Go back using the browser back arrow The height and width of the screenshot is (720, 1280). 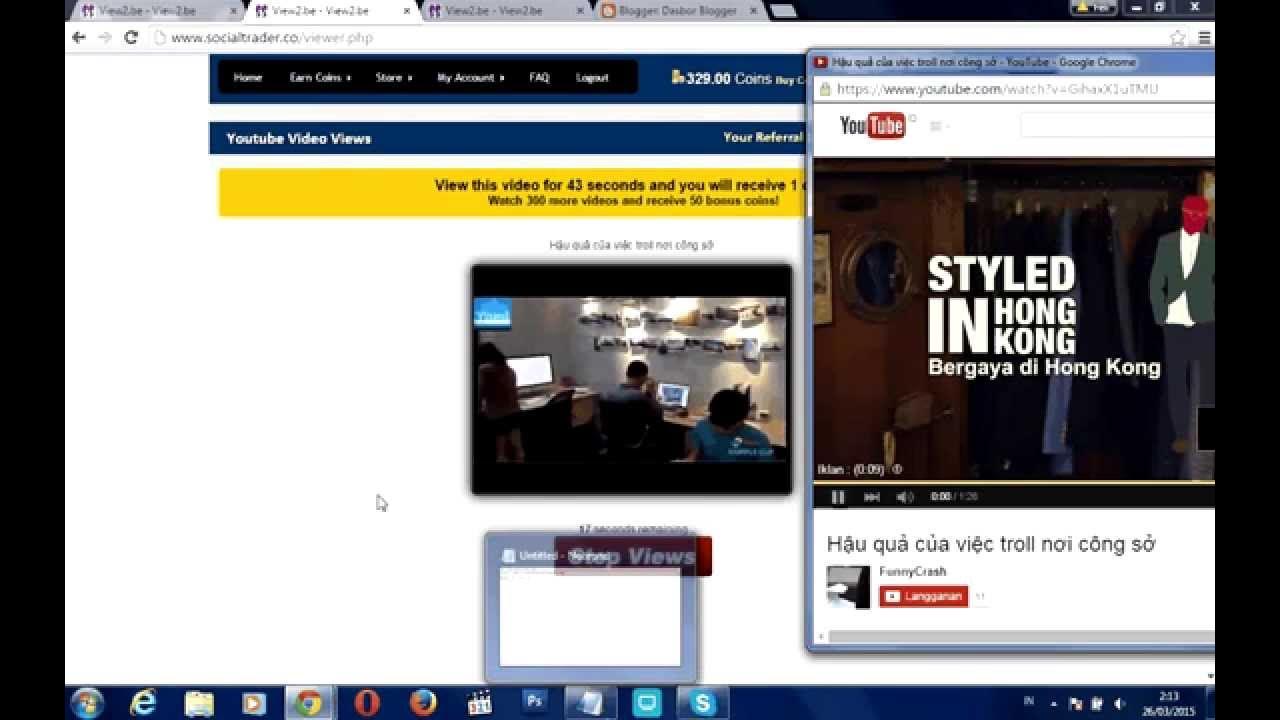tap(79, 37)
